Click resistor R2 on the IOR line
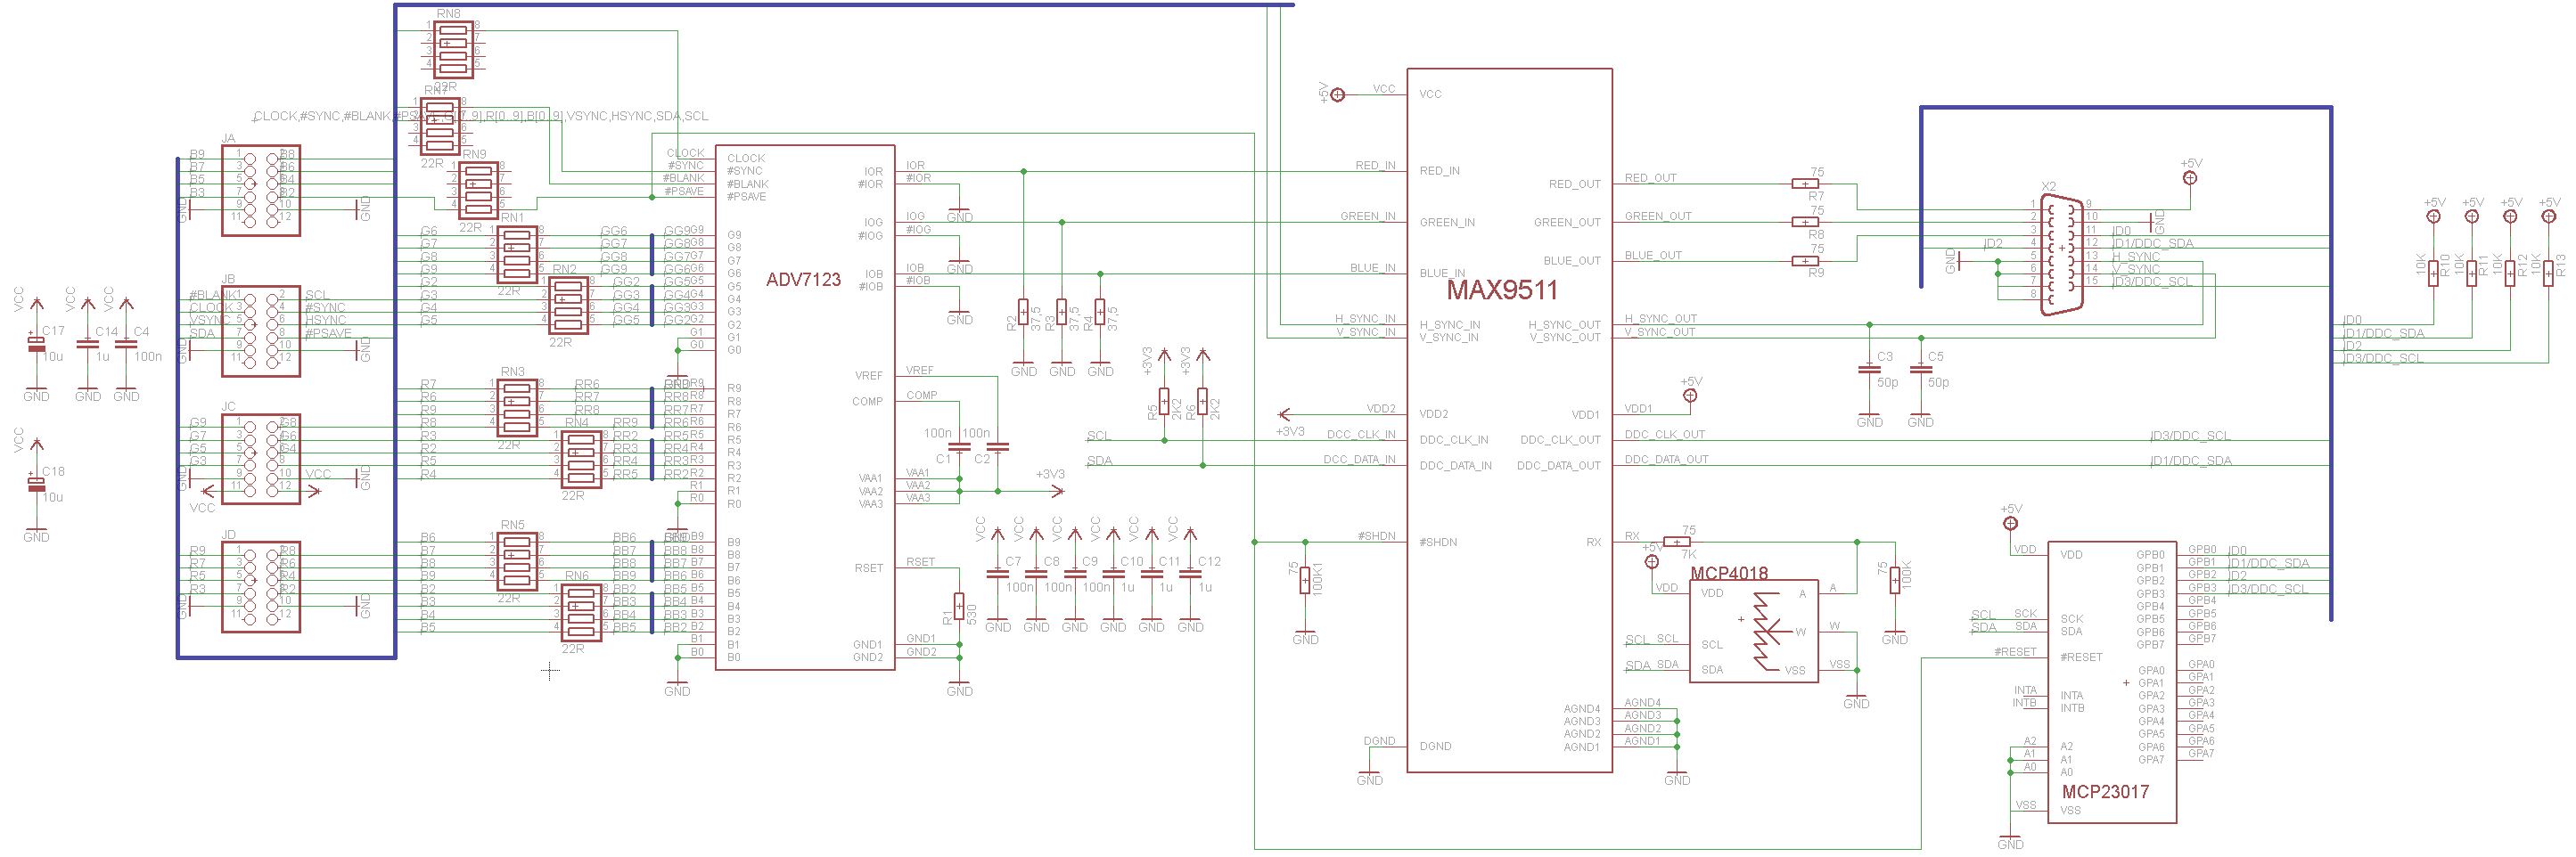 [x=1023, y=312]
